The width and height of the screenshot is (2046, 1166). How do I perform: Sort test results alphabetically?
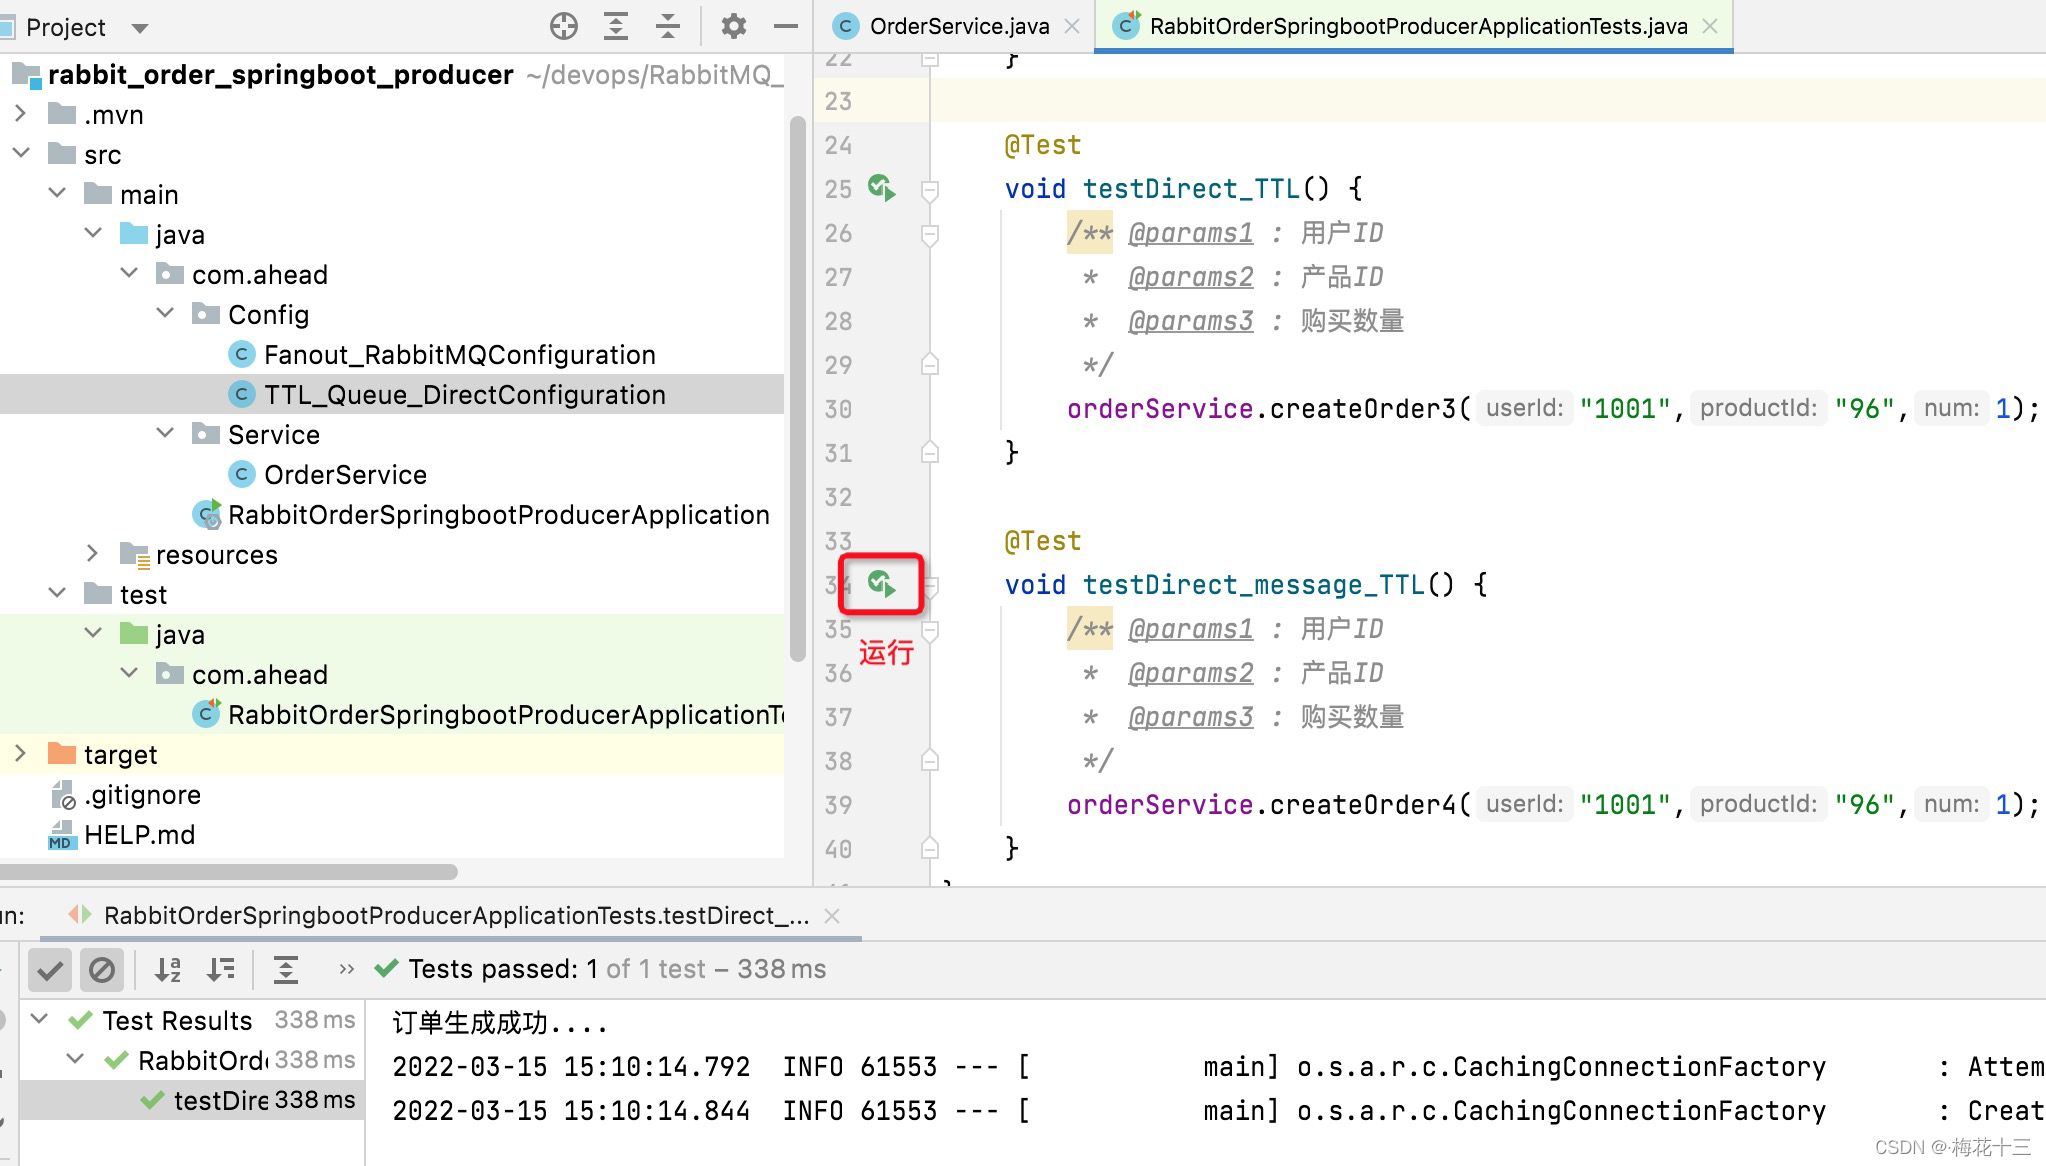(168, 969)
